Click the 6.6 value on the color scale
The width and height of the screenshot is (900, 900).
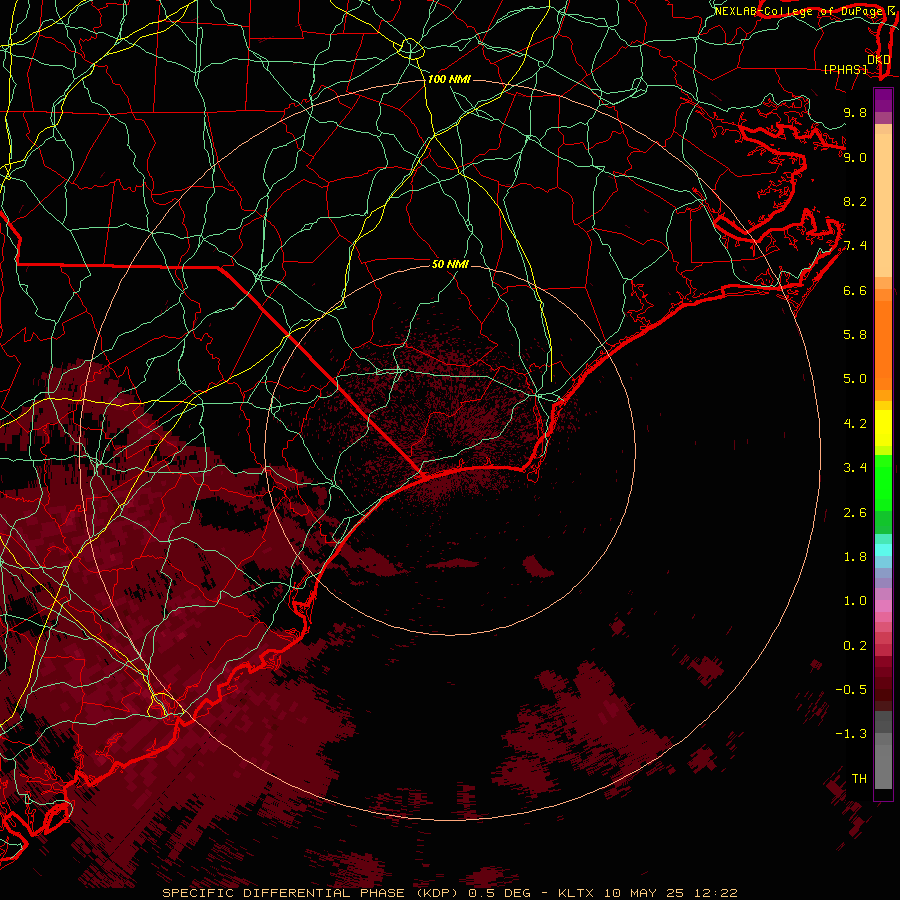point(855,290)
